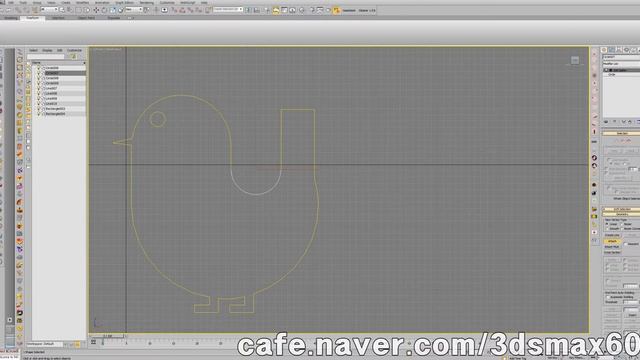
Task: Open the Create command panel tab
Action: pyautogui.click(x=603, y=50)
